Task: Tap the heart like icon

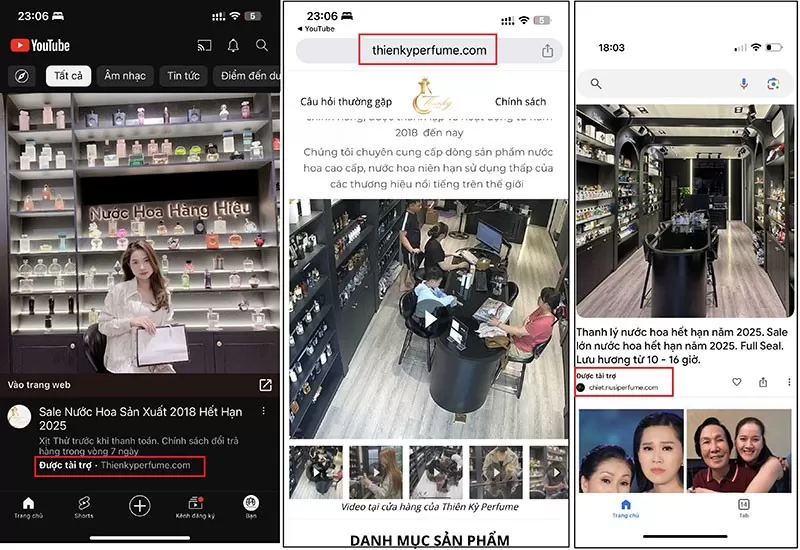Action: point(737,382)
